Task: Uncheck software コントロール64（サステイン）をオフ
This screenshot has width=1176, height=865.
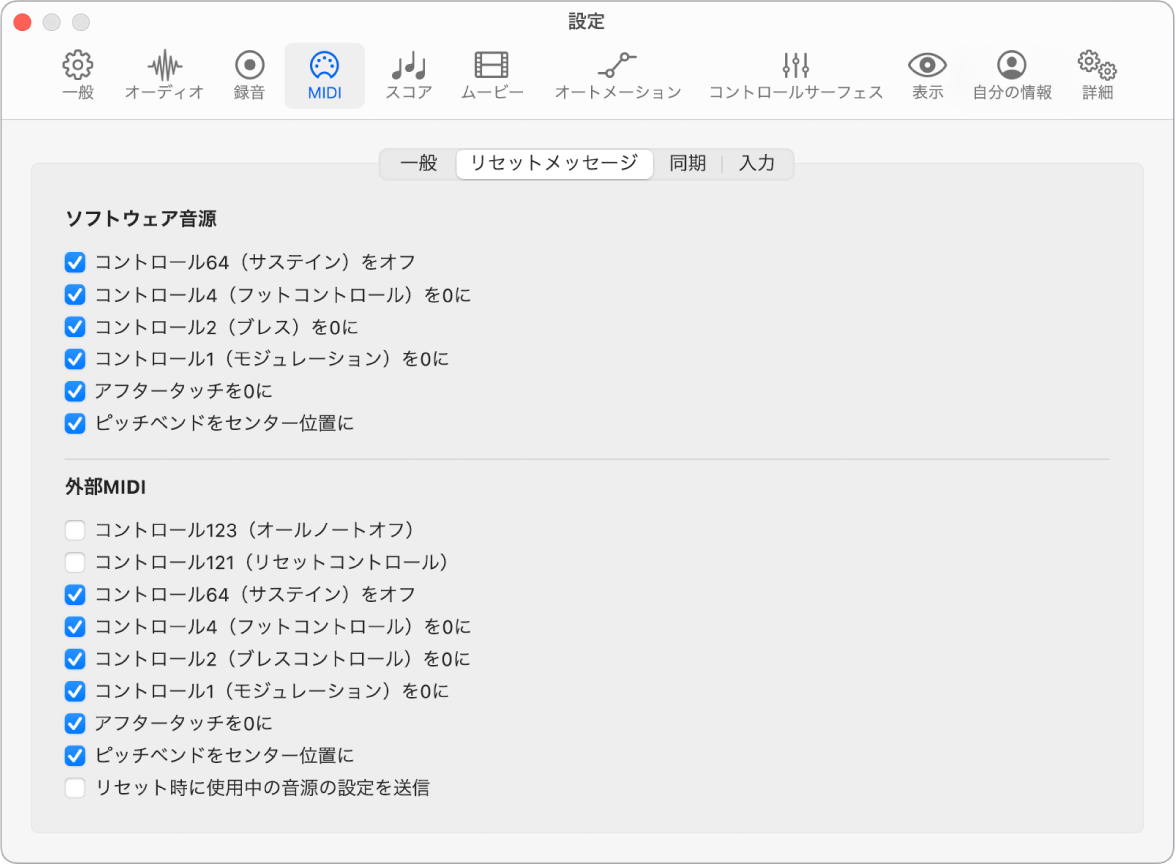Action: [x=75, y=263]
